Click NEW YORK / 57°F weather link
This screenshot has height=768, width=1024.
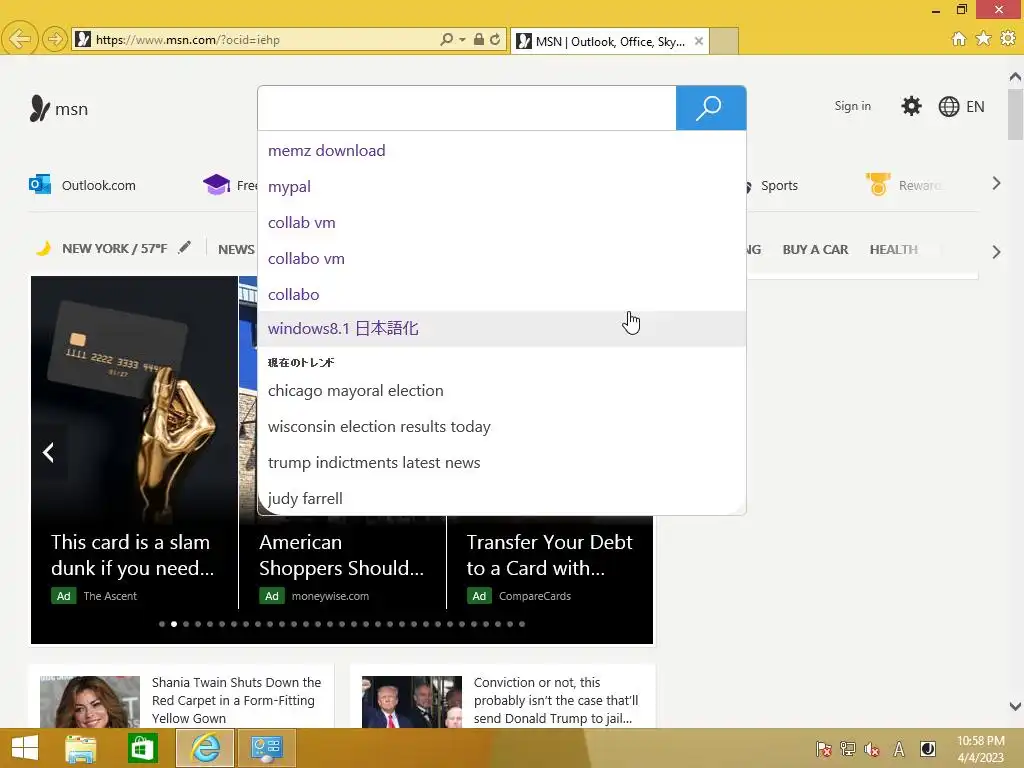click(x=114, y=249)
